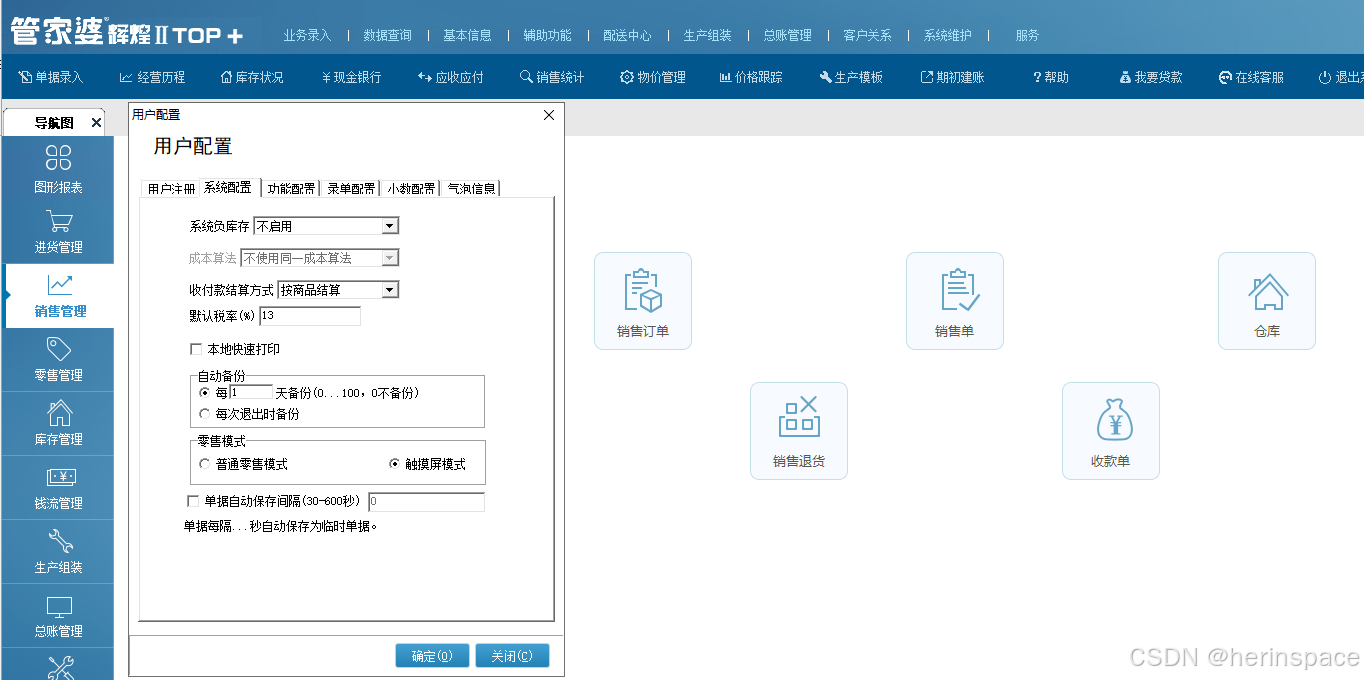Switch to 小数配置 tab
Image resolution: width=1364 pixels, height=680 pixels.
pyautogui.click(x=411, y=188)
